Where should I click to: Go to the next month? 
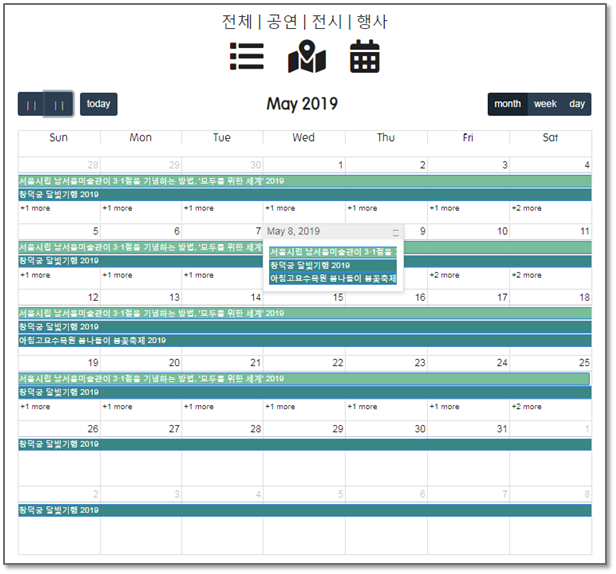pyautogui.click(x=59, y=105)
